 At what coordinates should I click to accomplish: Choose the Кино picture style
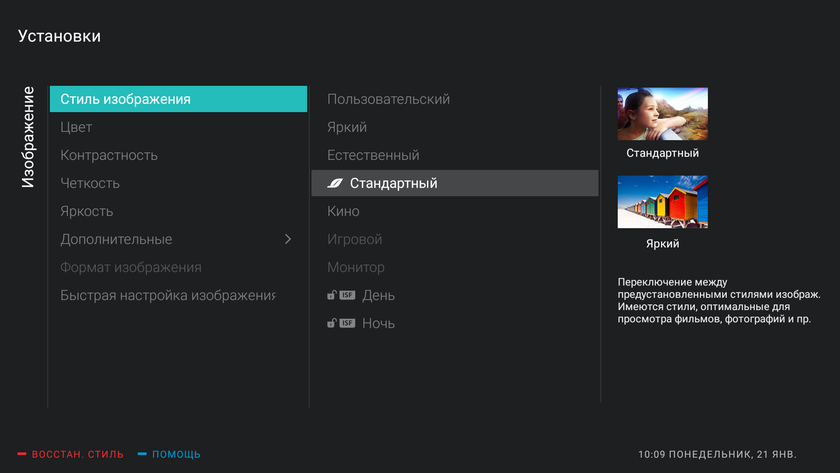(x=343, y=212)
